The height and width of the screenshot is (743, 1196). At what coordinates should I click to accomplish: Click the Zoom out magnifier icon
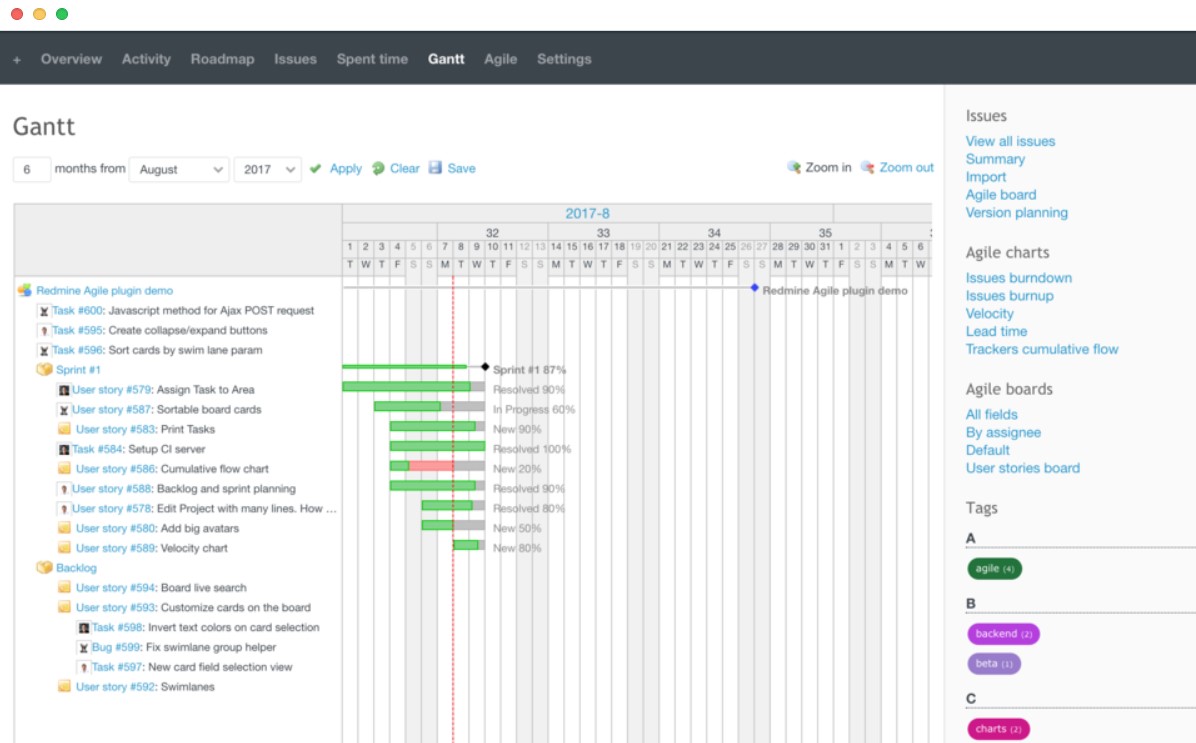coord(868,168)
